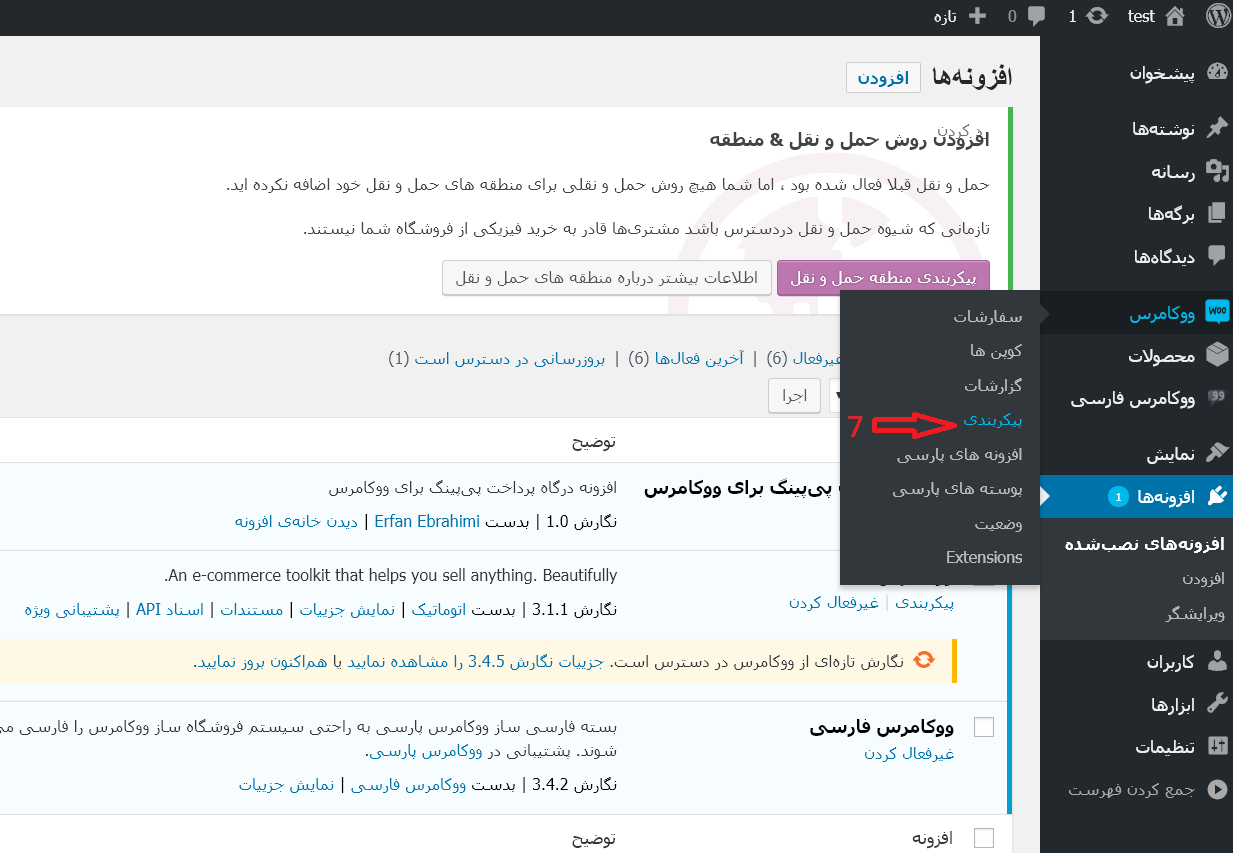Open افزونه های پارسی submenu item
The image size is (1233, 853).
click(x=959, y=455)
